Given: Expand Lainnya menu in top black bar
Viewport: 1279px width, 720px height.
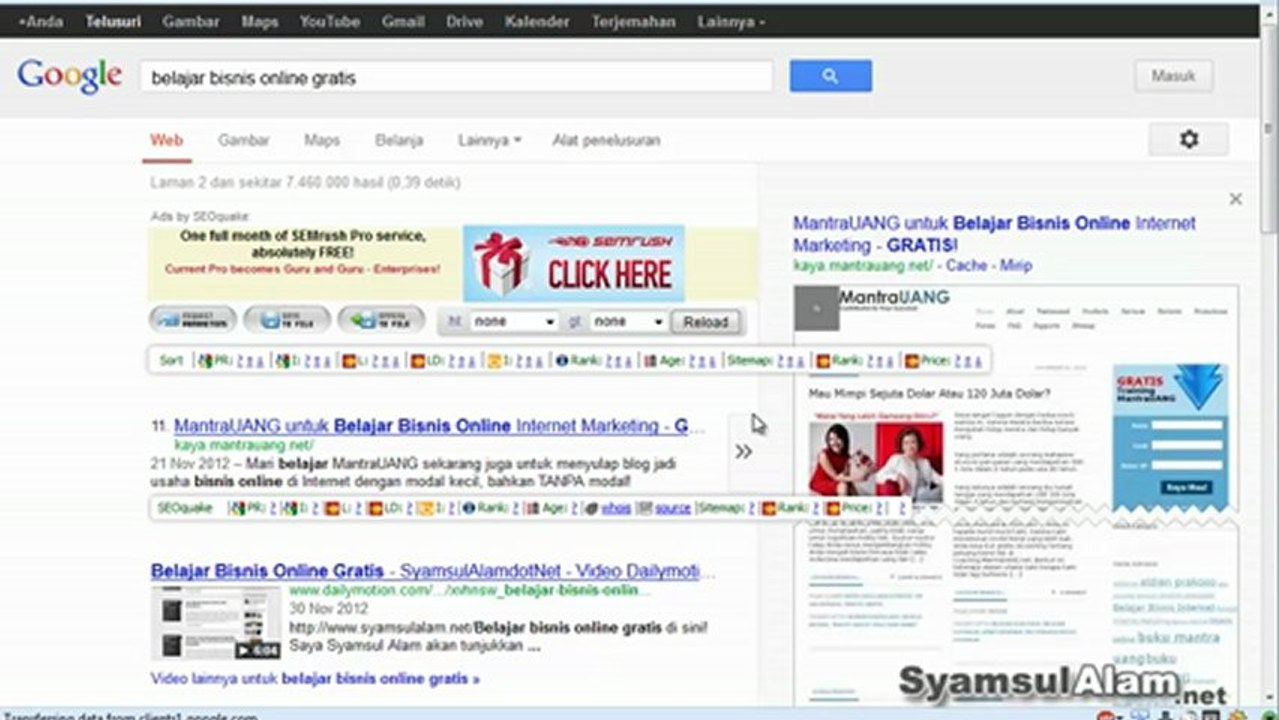Looking at the screenshot, I should click(733, 21).
